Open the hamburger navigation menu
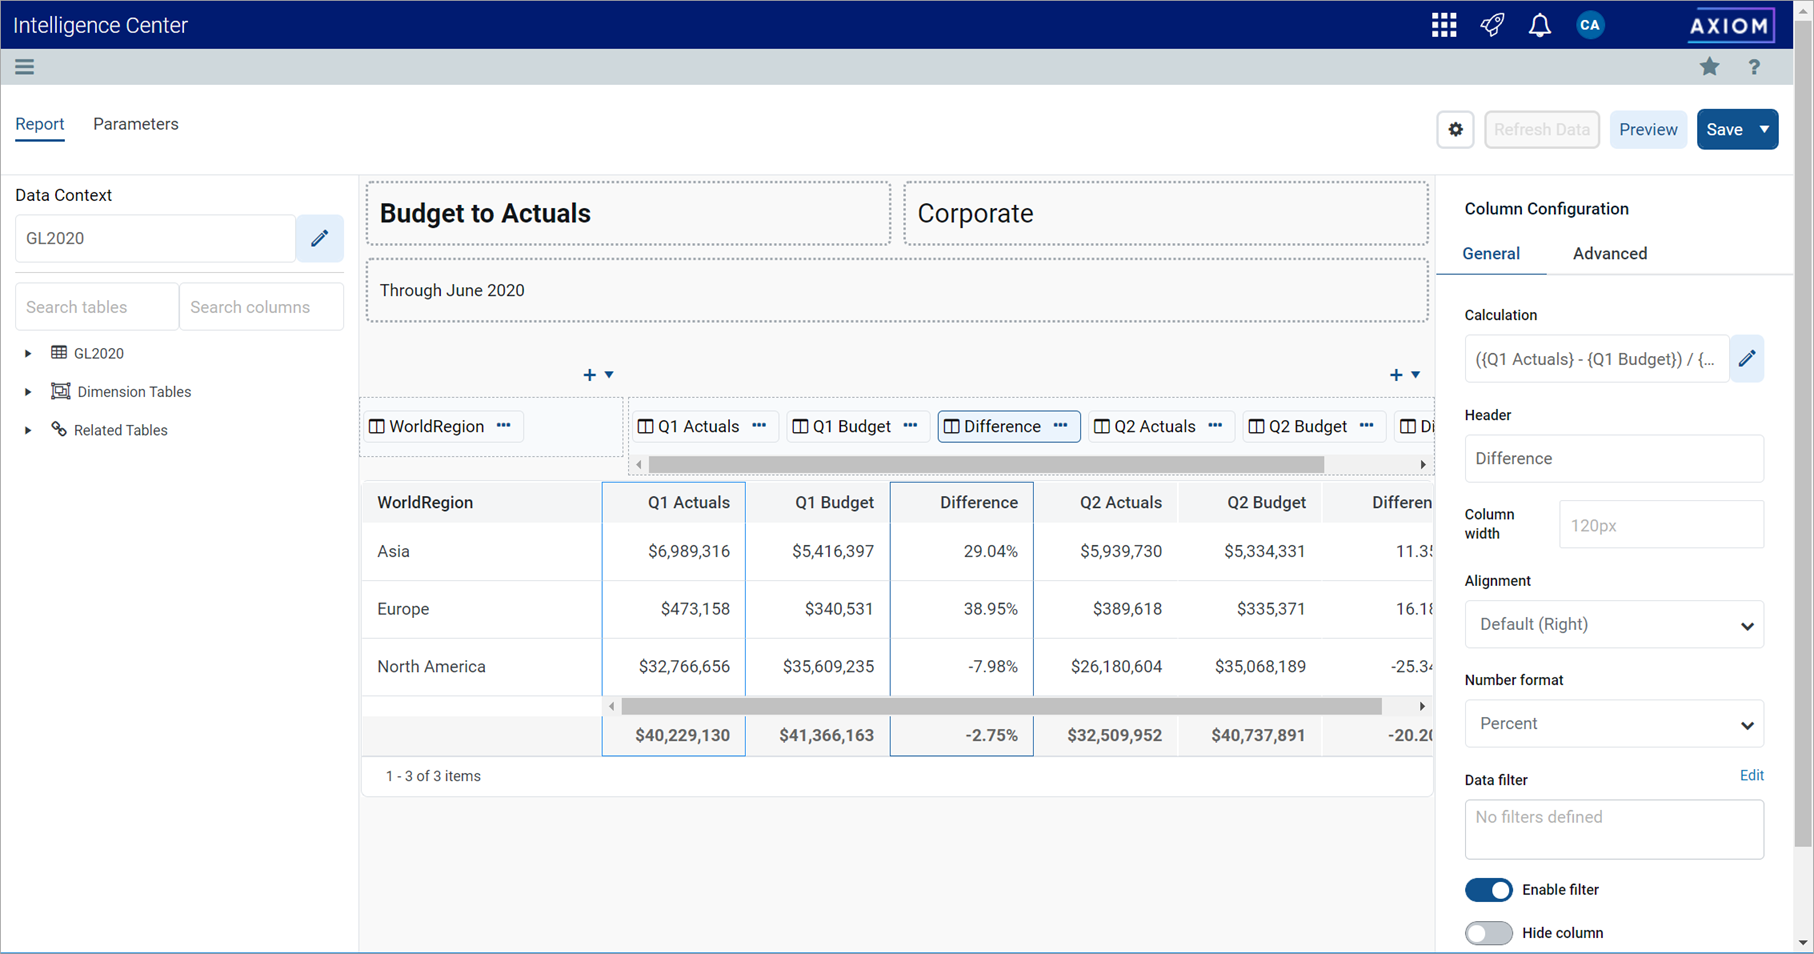 25,67
